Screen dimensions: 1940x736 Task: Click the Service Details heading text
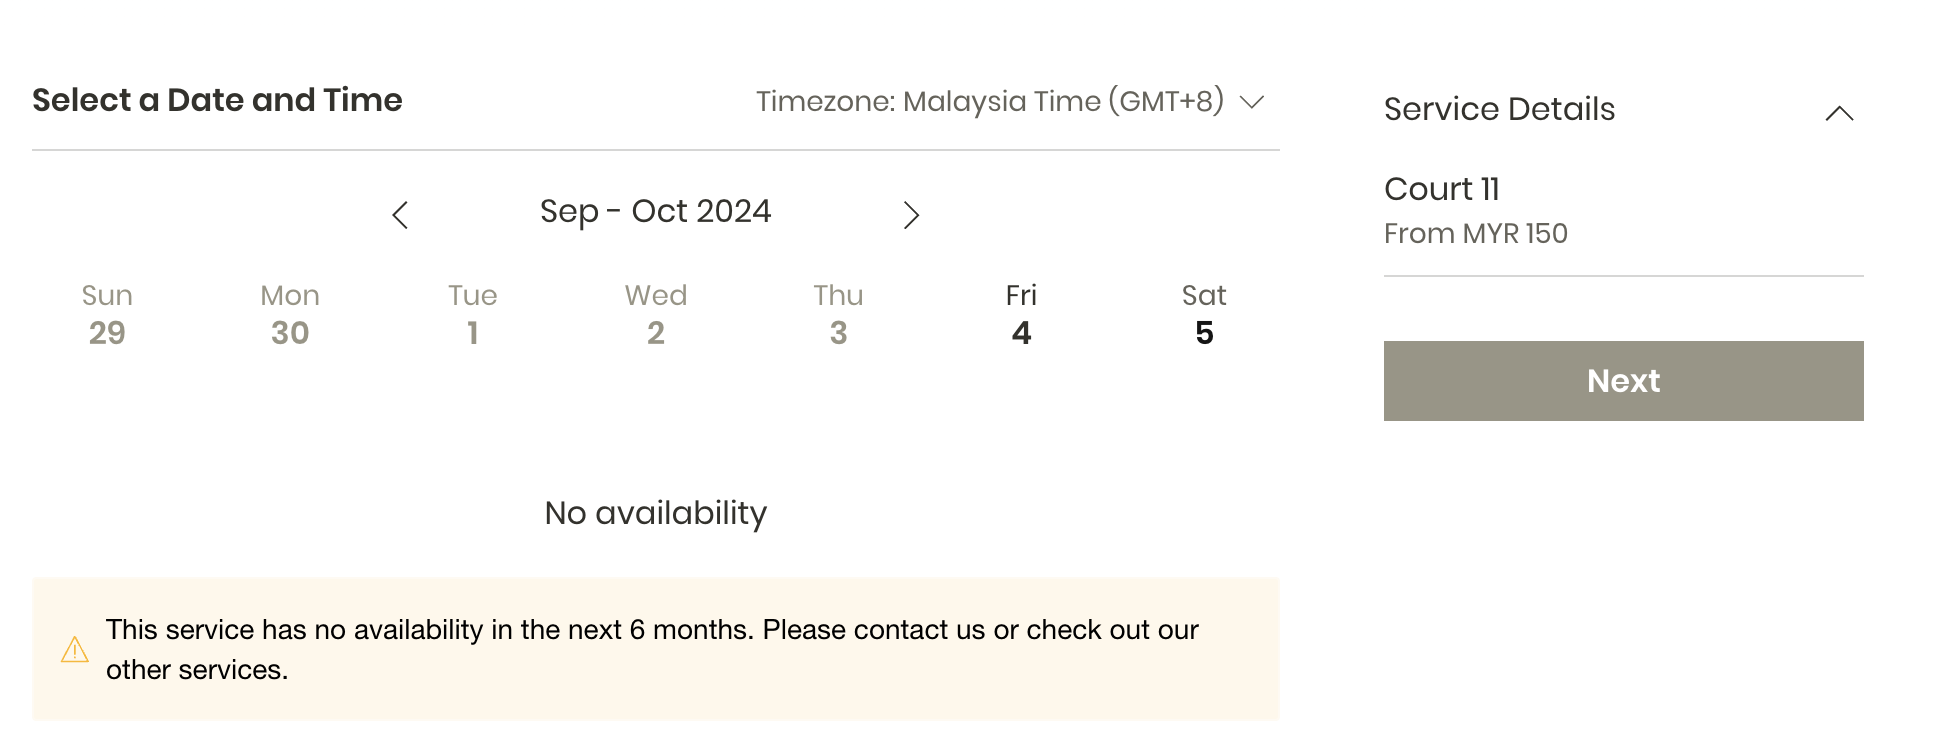pyautogui.click(x=1499, y=109)
